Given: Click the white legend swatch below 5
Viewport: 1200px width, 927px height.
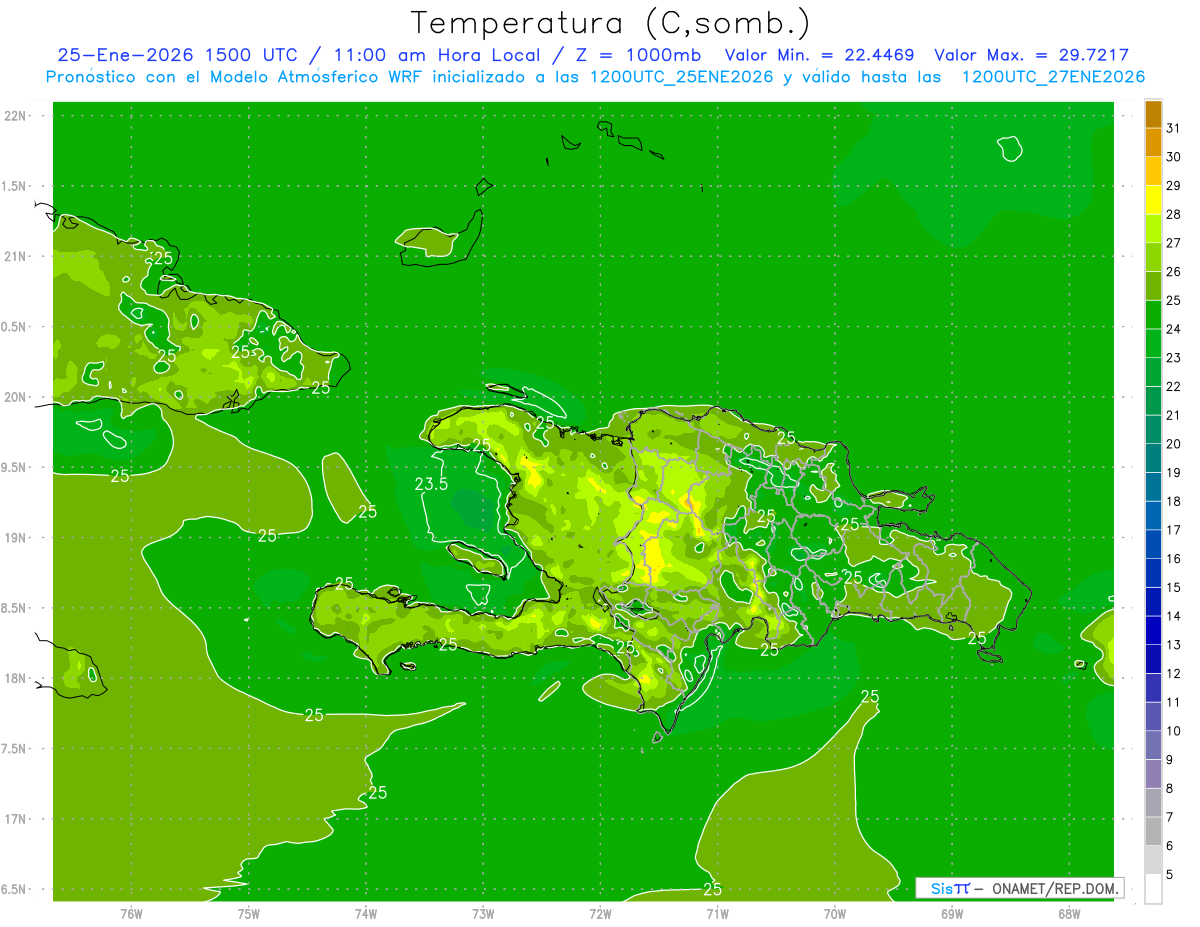Looking at the screenshot, I should tap(1153, 889).
